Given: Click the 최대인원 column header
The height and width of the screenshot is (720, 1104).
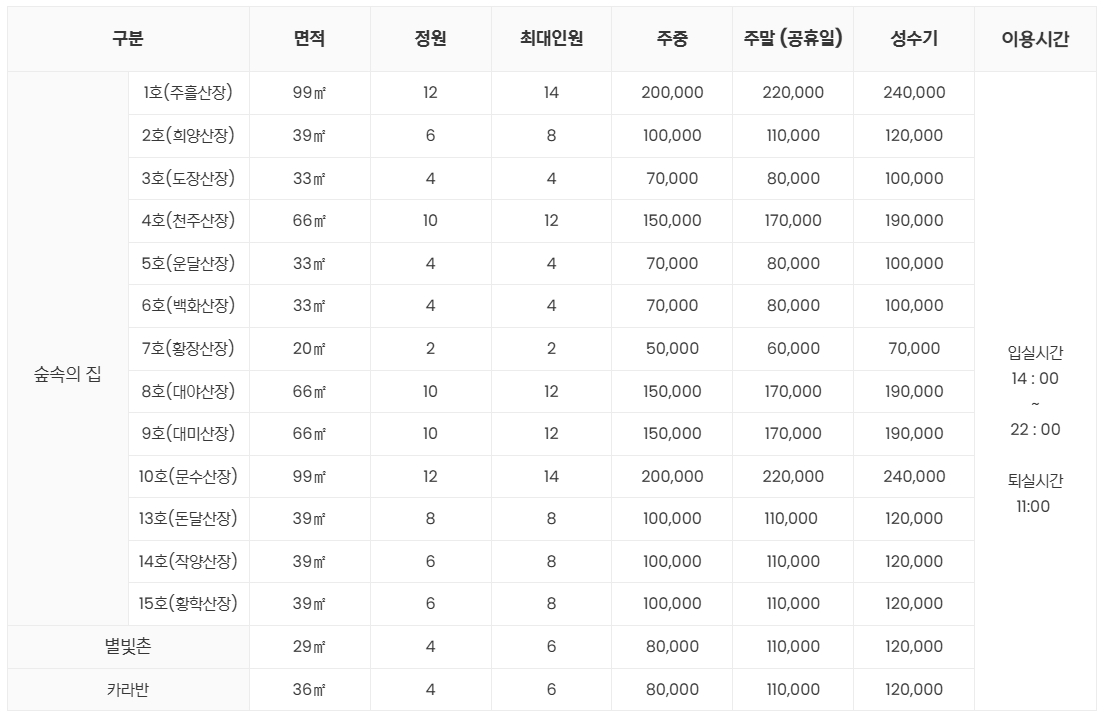Looking at the screenshot, I should (x=551, y=39).
